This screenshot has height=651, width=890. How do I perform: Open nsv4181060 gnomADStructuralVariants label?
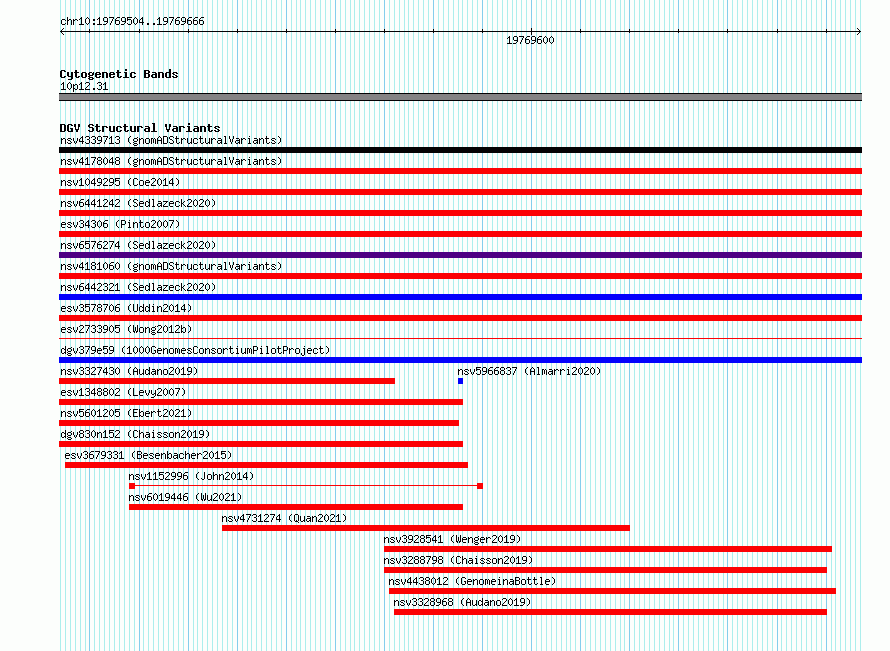coord(171,266)
